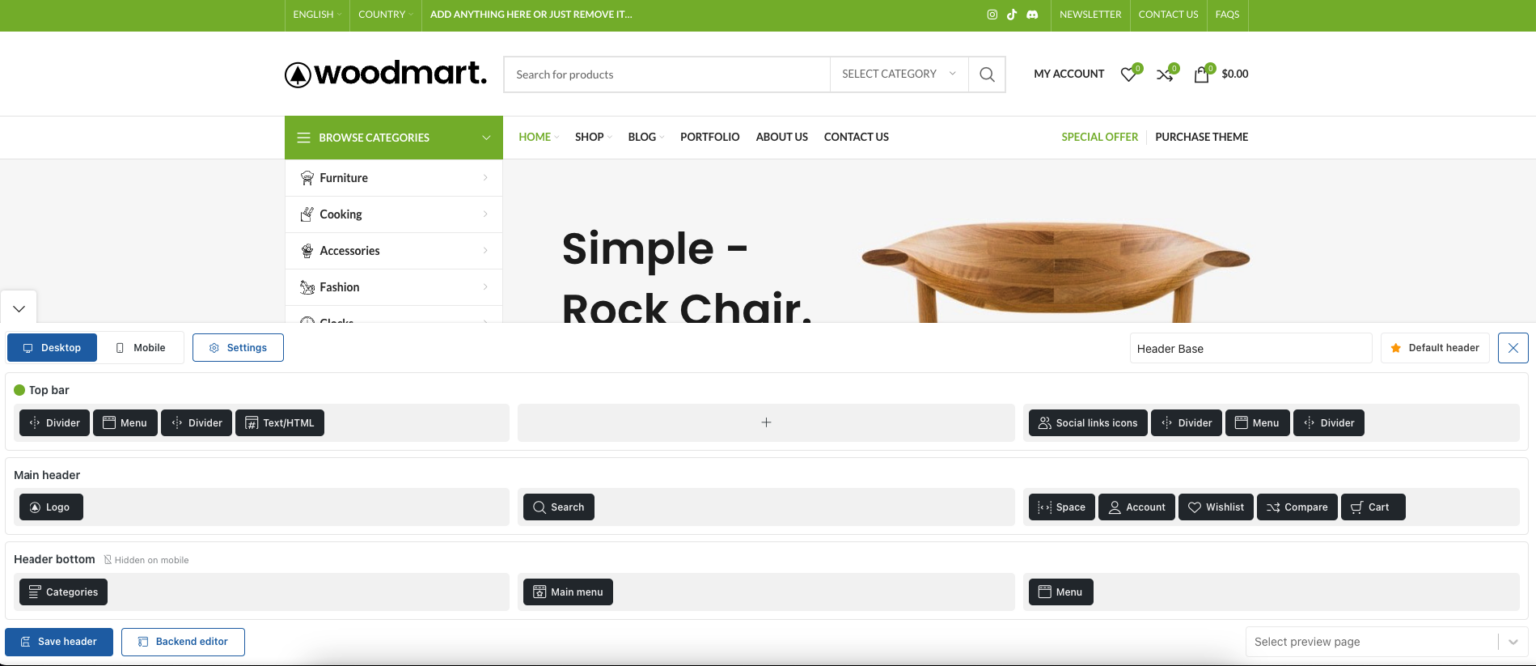Expand the Country selector dropdown

click(x=384, y=14)
